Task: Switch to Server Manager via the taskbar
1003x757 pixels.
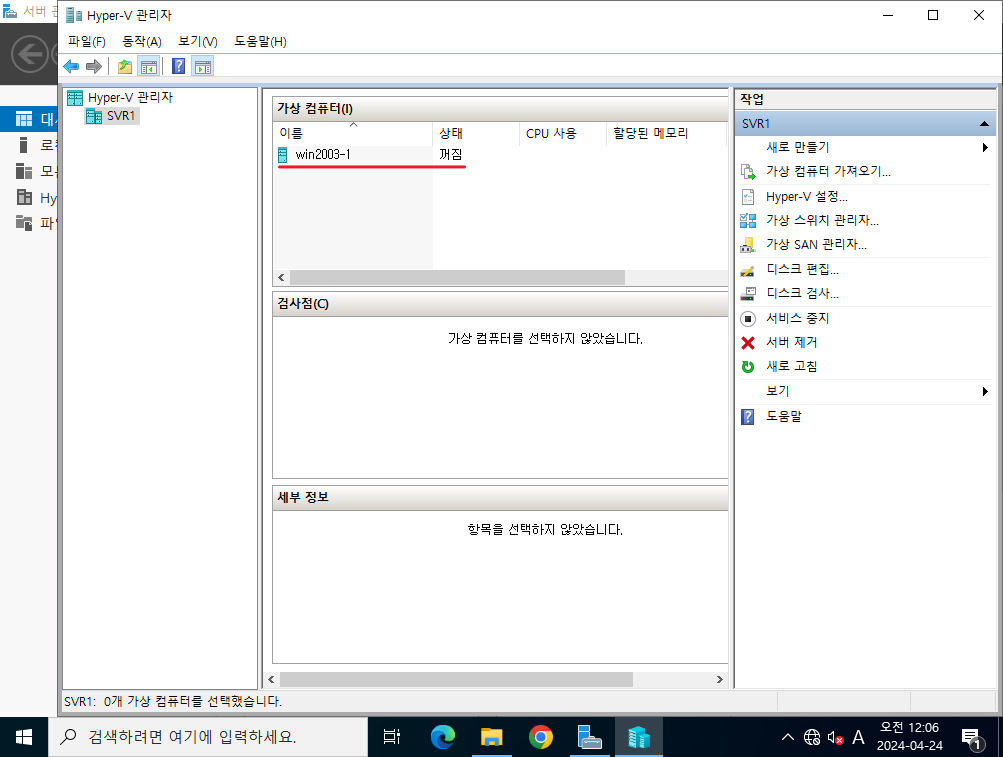Action: point(589,737)
